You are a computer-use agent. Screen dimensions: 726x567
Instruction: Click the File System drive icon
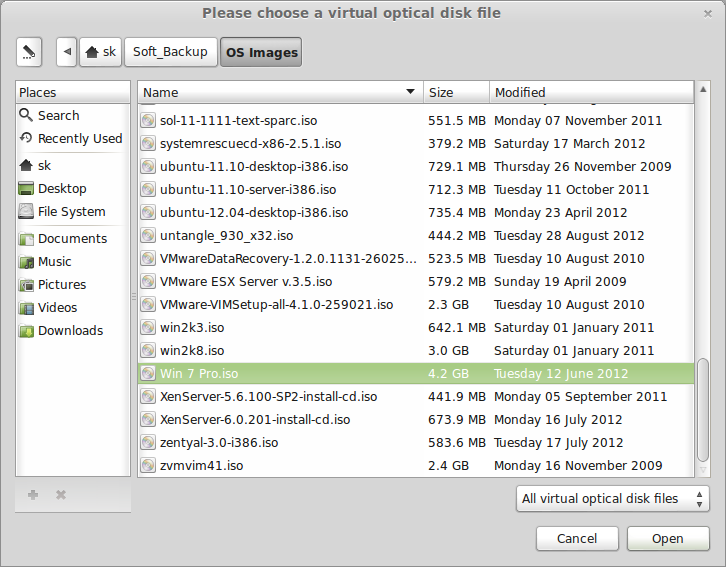(27, 212)
